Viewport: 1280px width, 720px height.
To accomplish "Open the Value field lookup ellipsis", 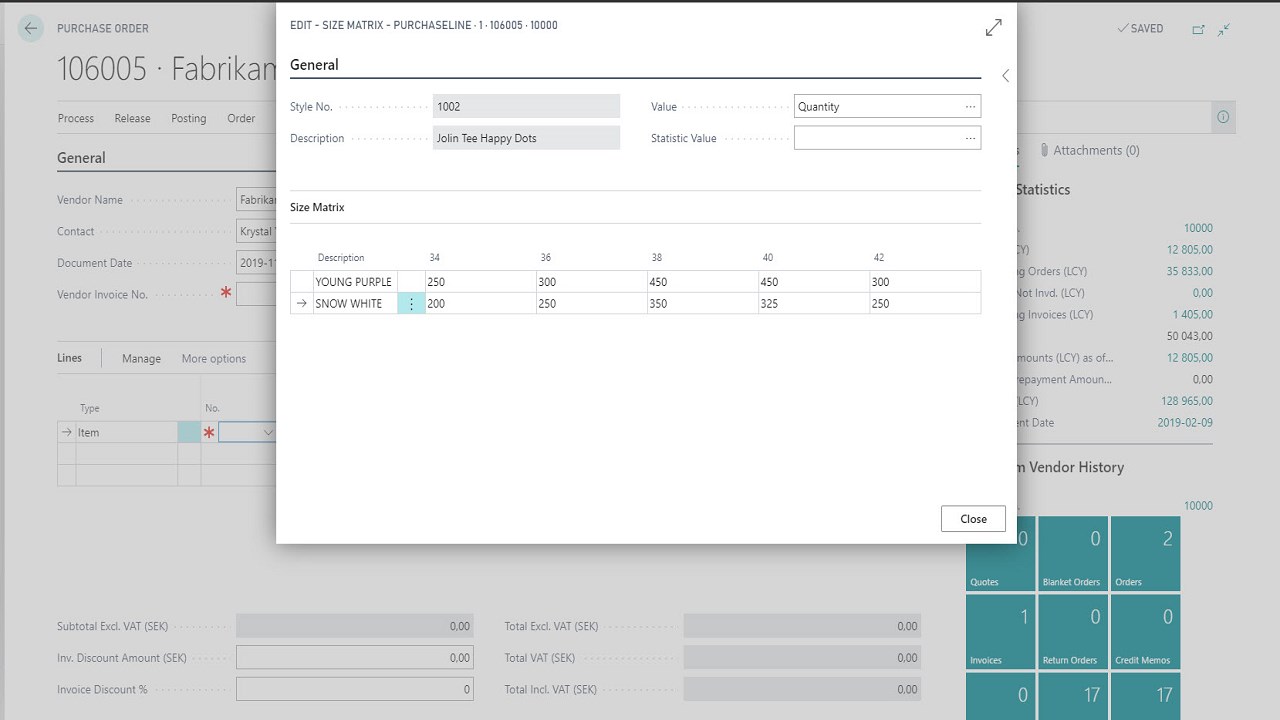I will pyautogui.click(x=970, y=107).
